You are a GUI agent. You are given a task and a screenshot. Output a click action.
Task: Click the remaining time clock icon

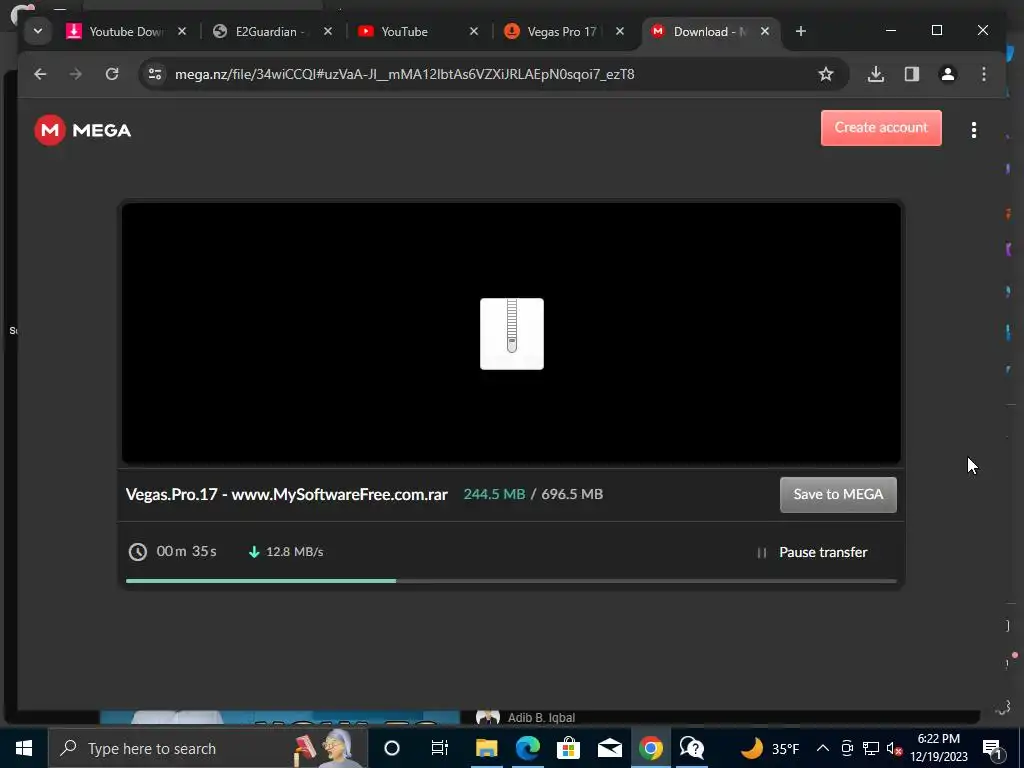click(137, 552)
